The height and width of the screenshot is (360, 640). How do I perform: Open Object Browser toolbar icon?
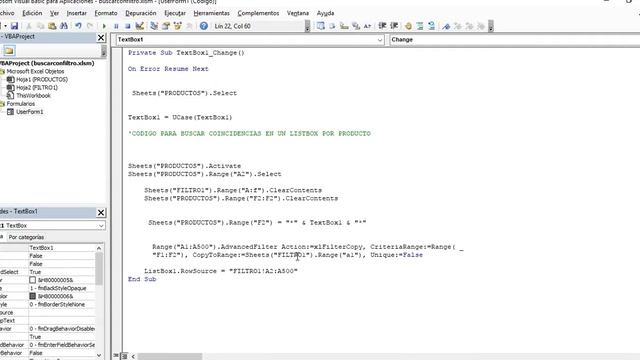[x=178, y=26]
